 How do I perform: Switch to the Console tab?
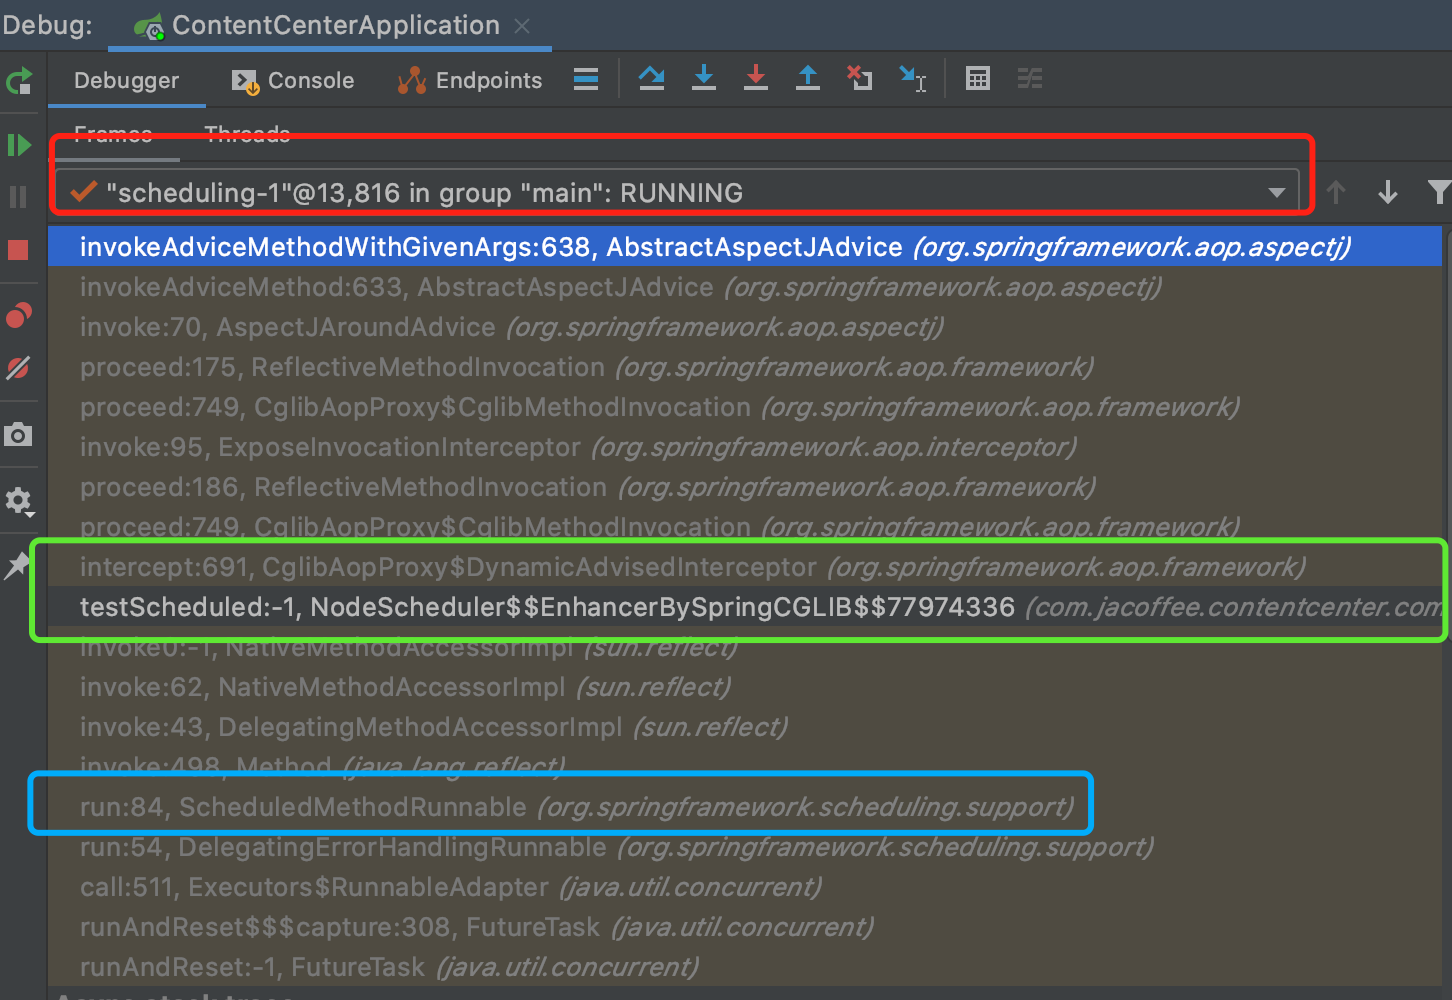293,80
